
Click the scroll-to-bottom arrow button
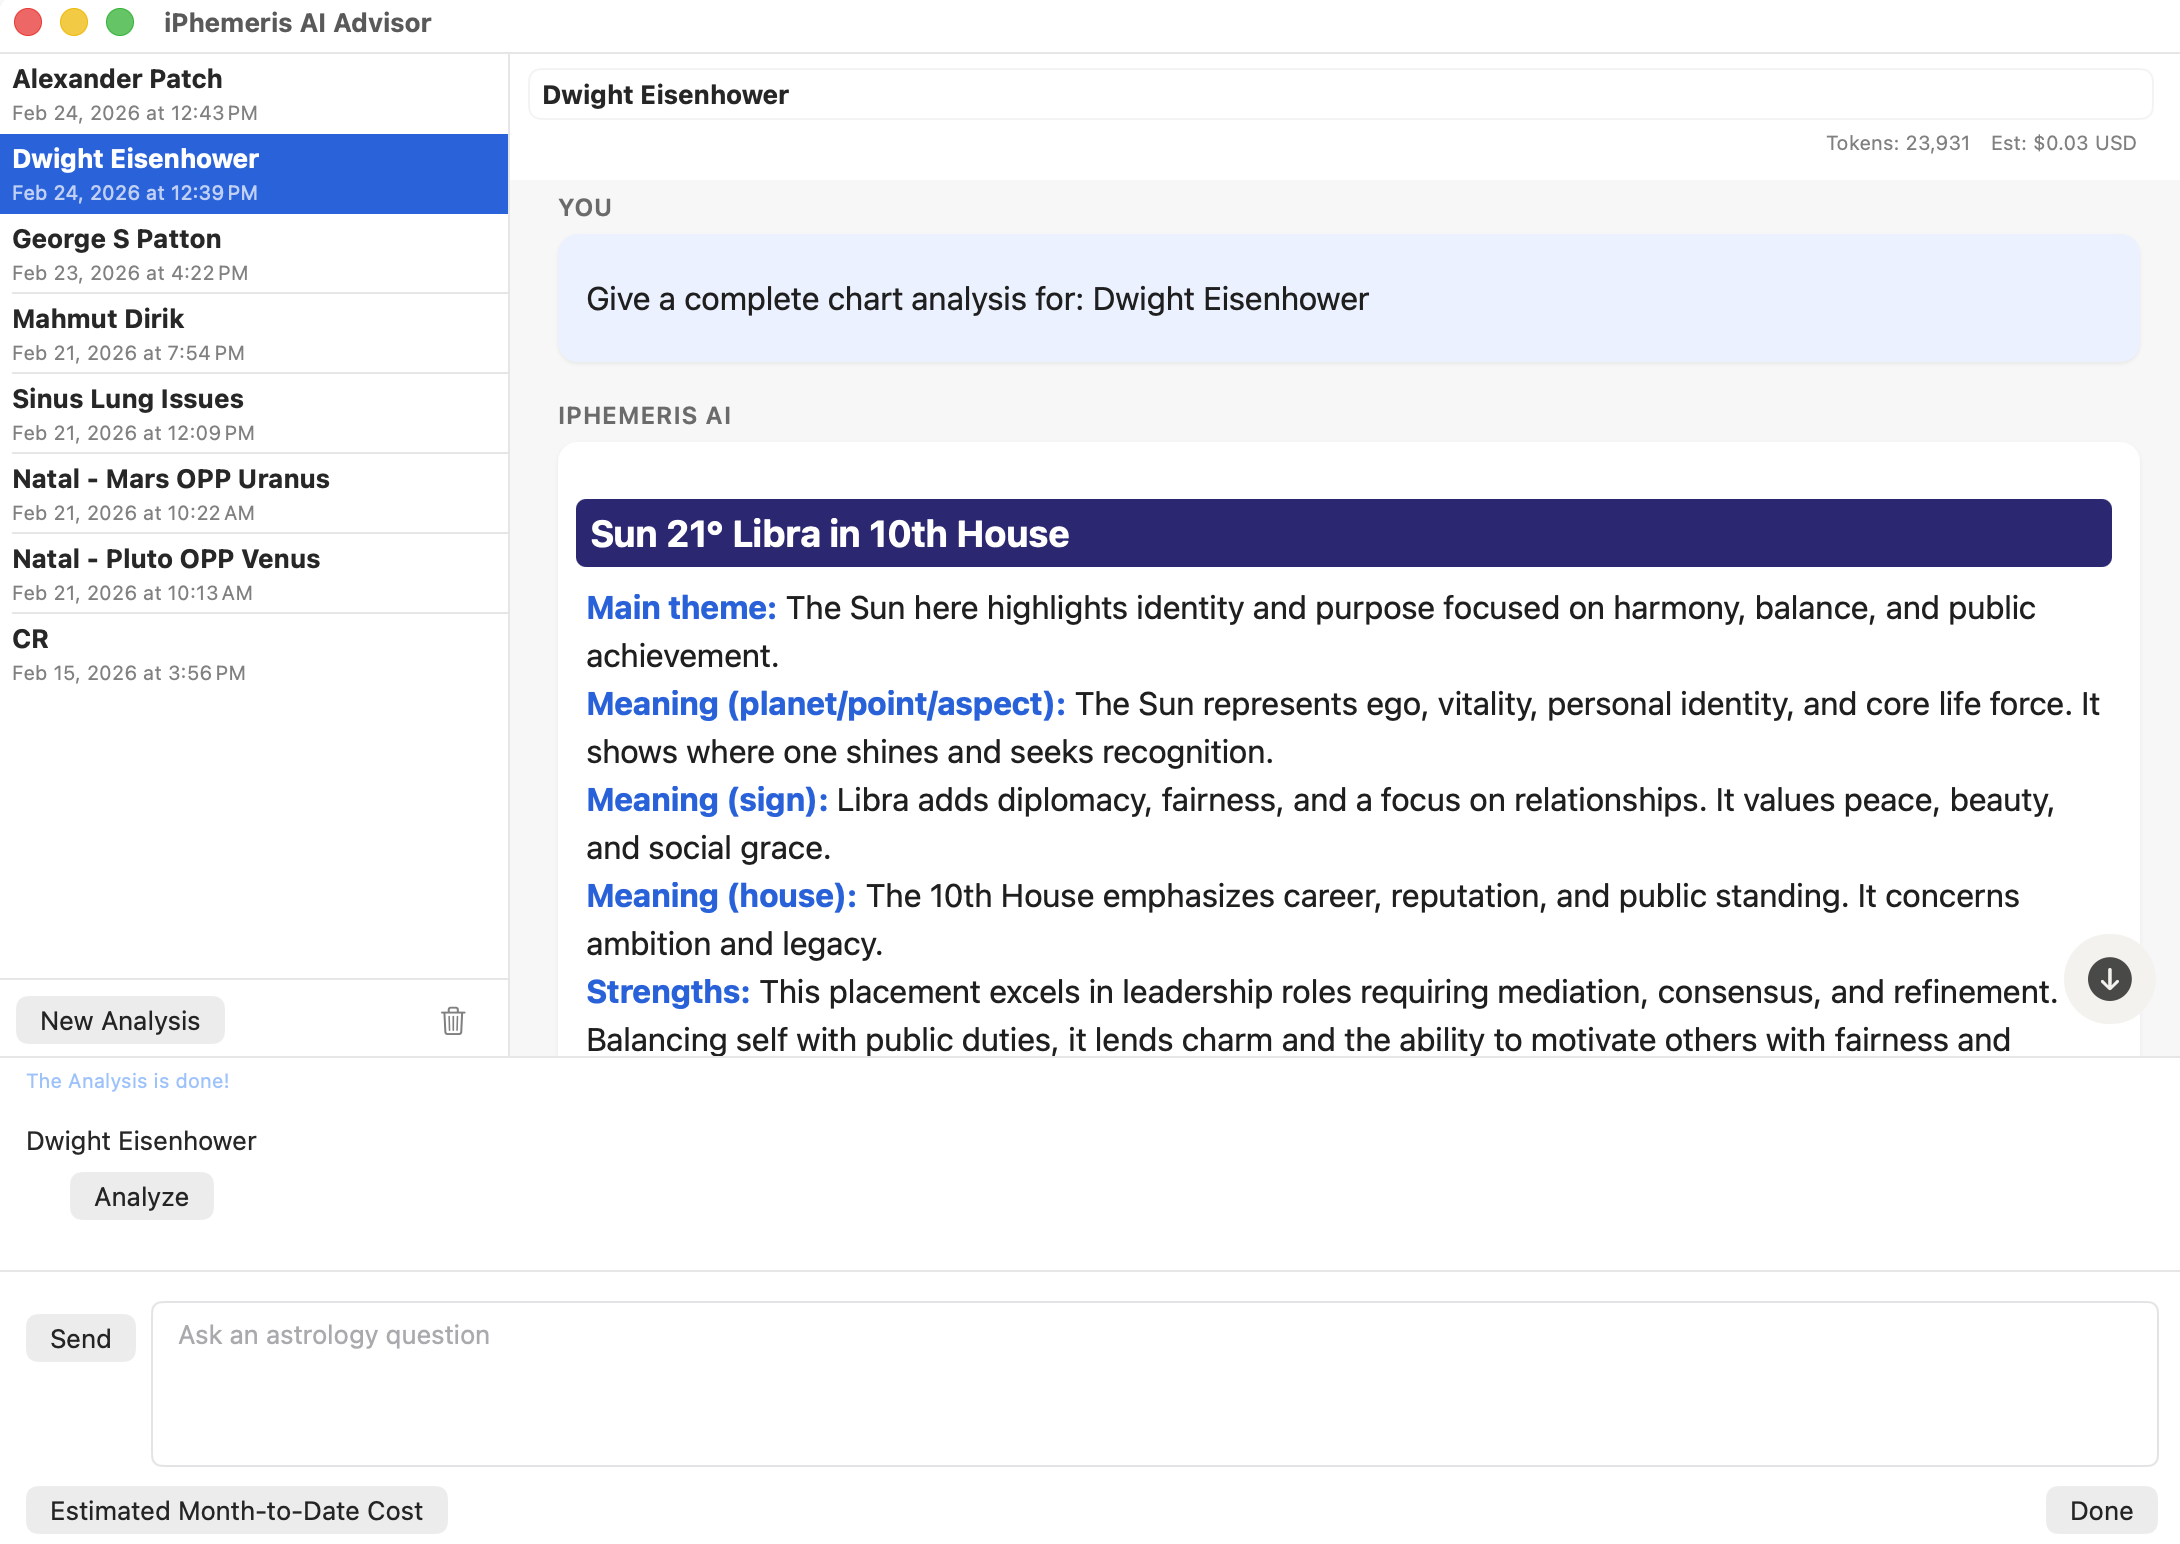click(x=2109, y=979)
